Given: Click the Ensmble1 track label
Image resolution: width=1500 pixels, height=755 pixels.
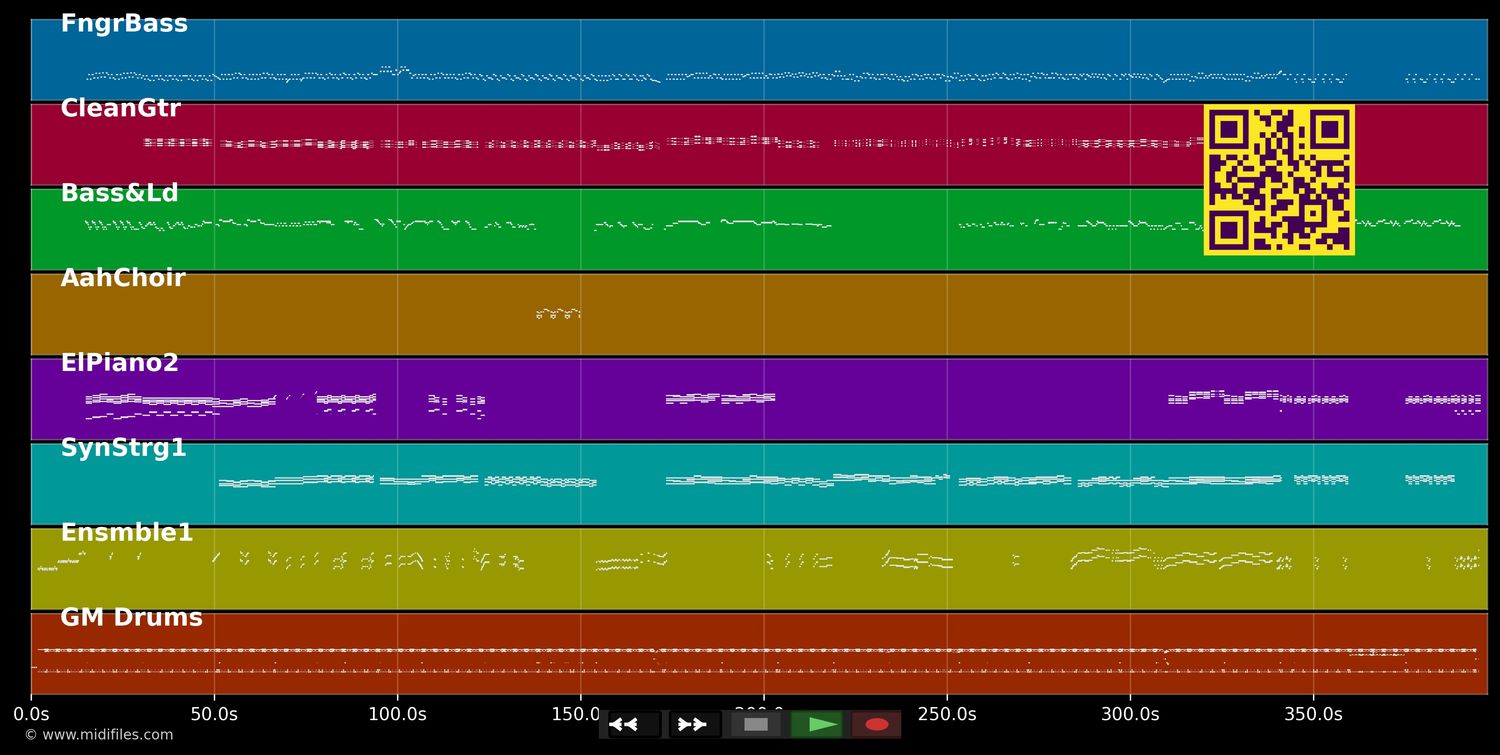Looking at the screenshot, I should click(x=126, y=534).
